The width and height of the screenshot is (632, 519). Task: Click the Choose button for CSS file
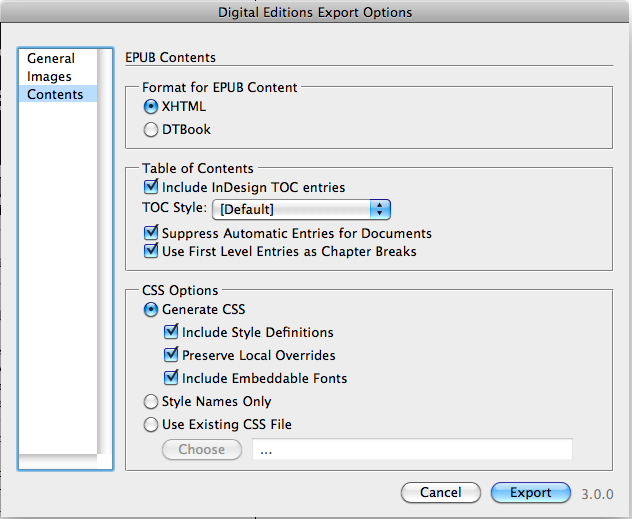click(x=202, y=449)
